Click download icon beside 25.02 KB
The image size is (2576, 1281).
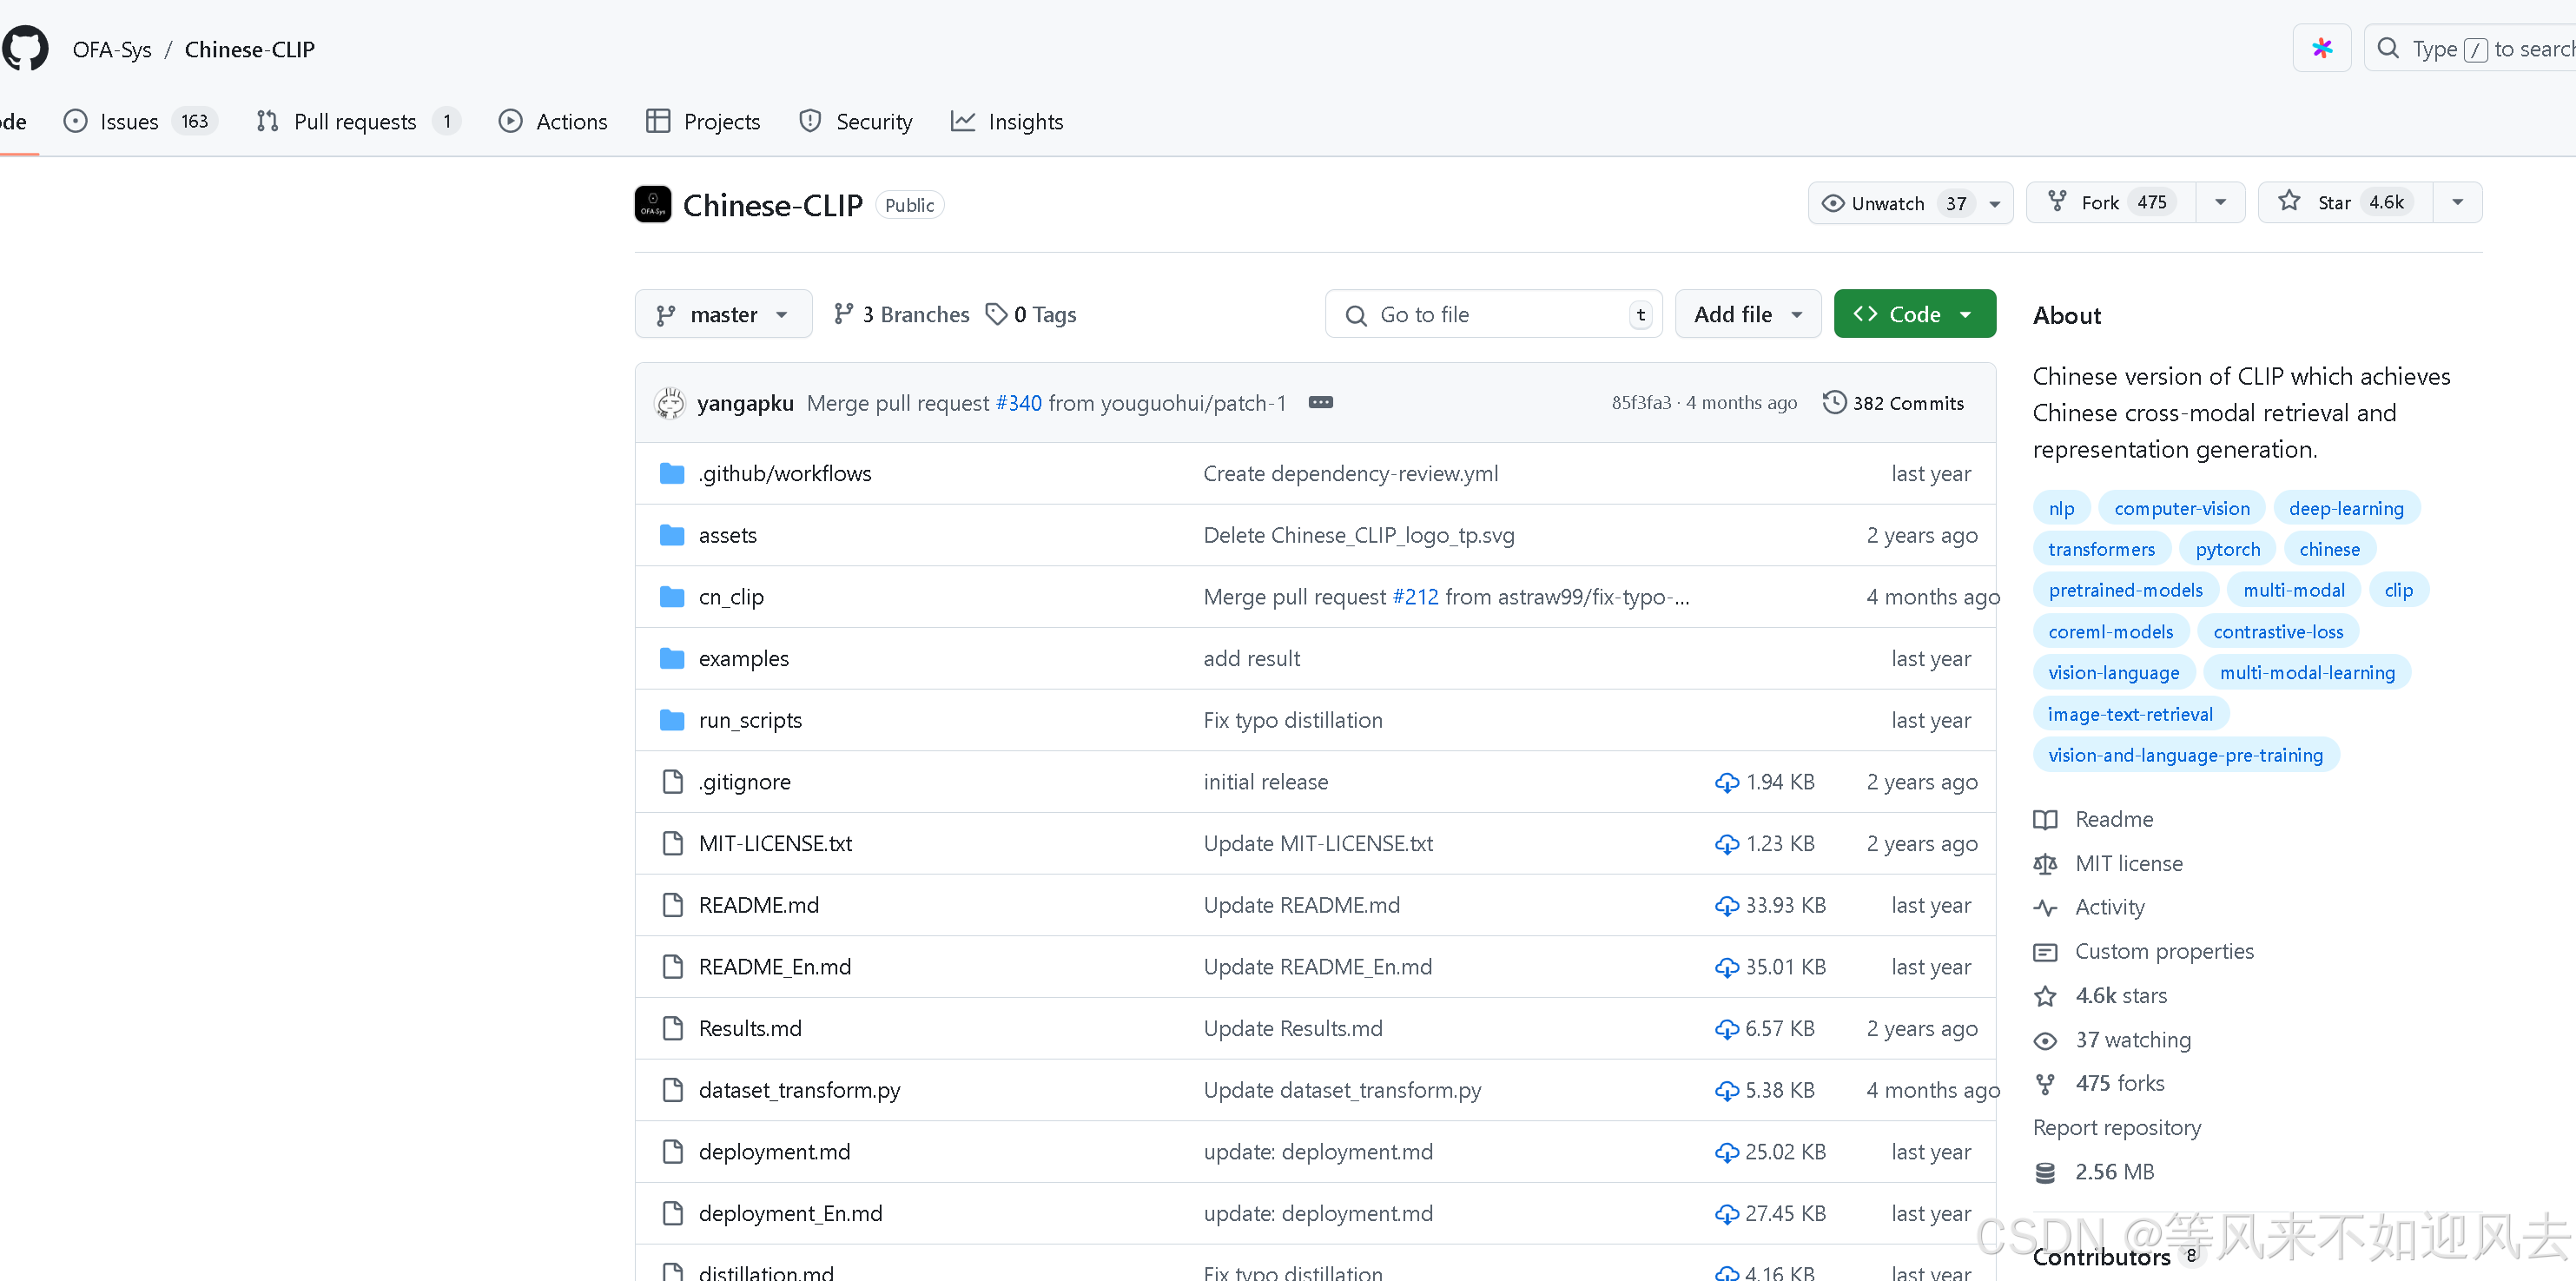click(1727, 1152)
